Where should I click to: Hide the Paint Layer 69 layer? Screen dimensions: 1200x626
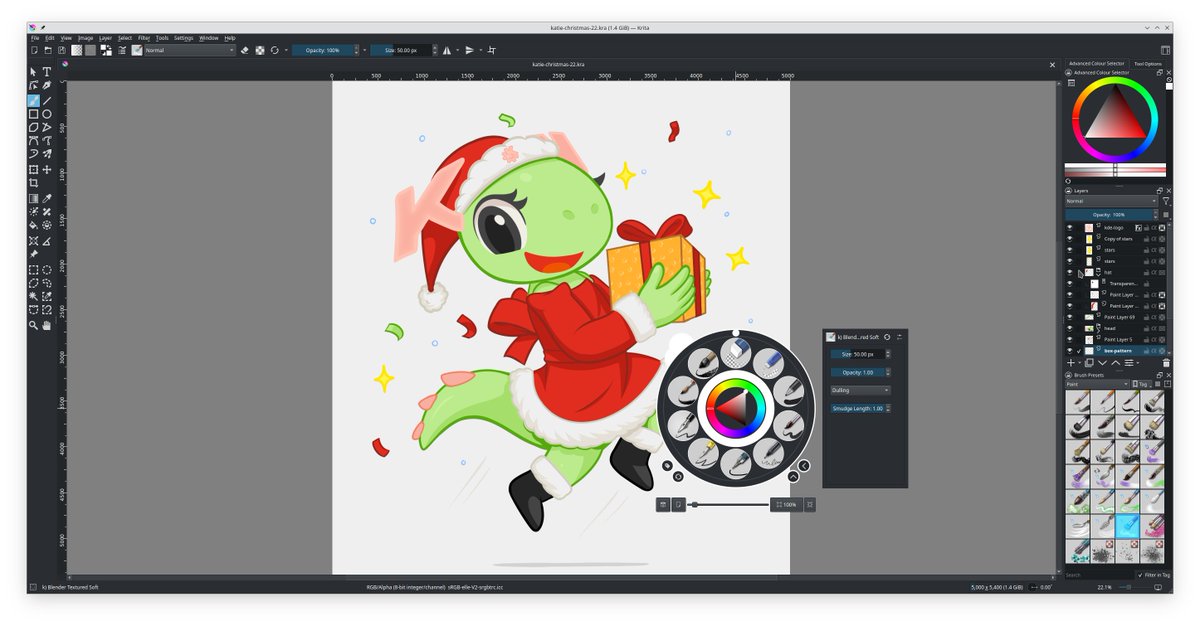click(x=1070, y=317)
